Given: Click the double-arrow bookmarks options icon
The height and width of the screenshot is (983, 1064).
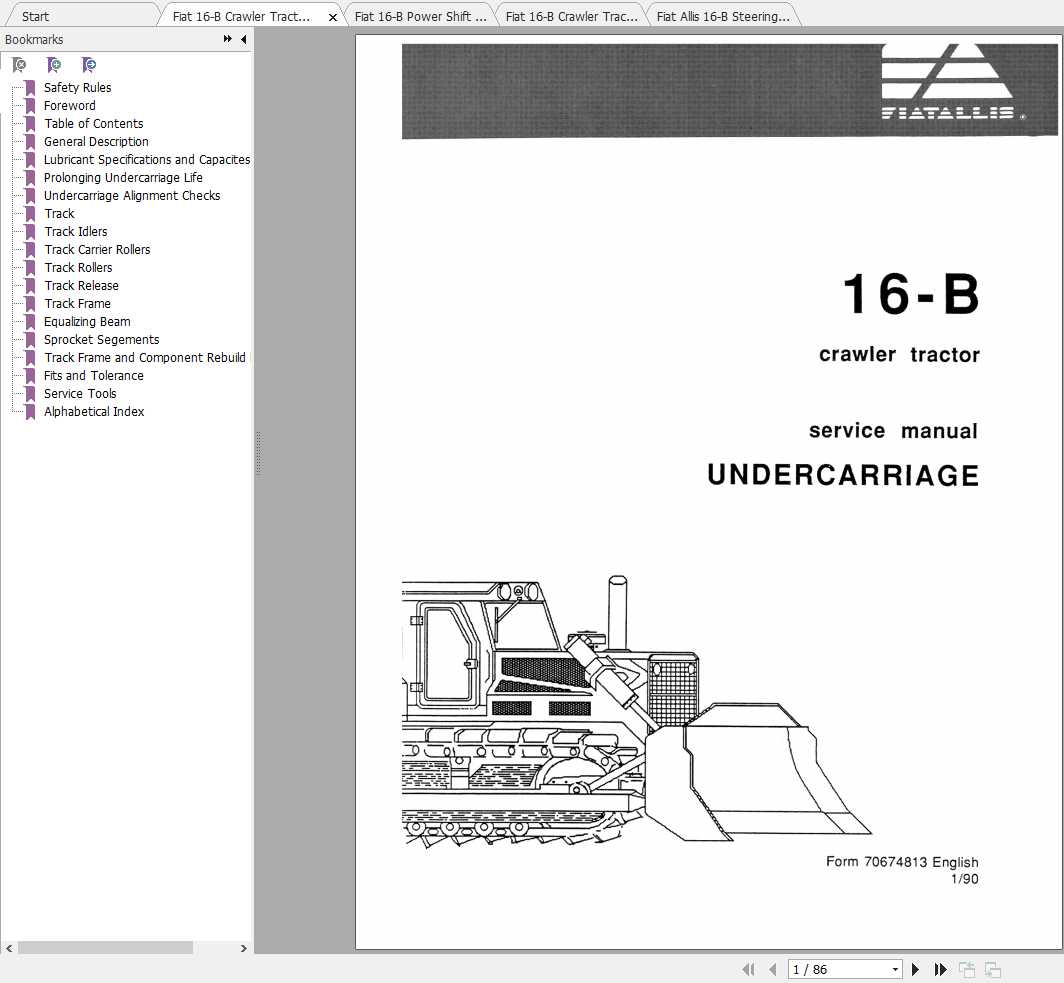Looking at the screenshot, I should pos(227,39).
